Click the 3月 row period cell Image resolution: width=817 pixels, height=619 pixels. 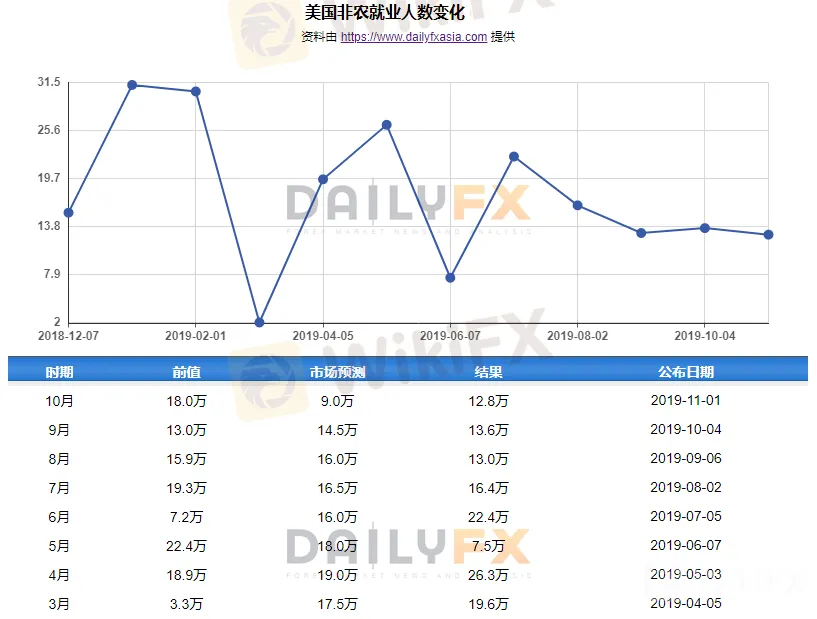59,604
